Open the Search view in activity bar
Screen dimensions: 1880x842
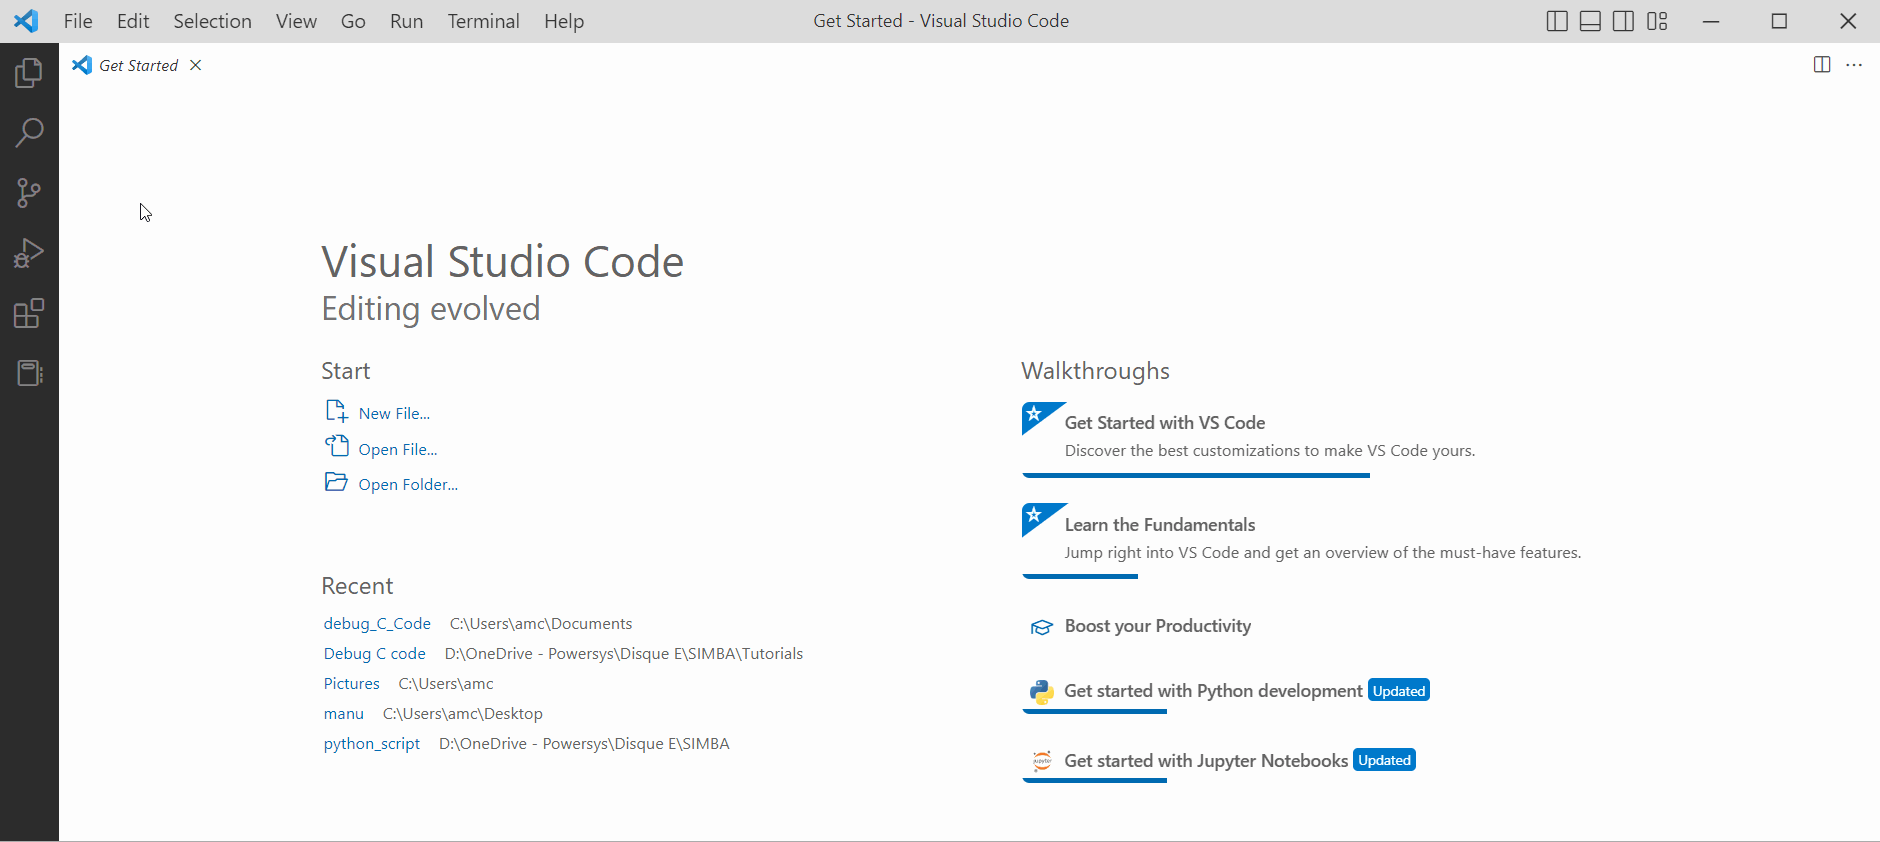point(29,133)
